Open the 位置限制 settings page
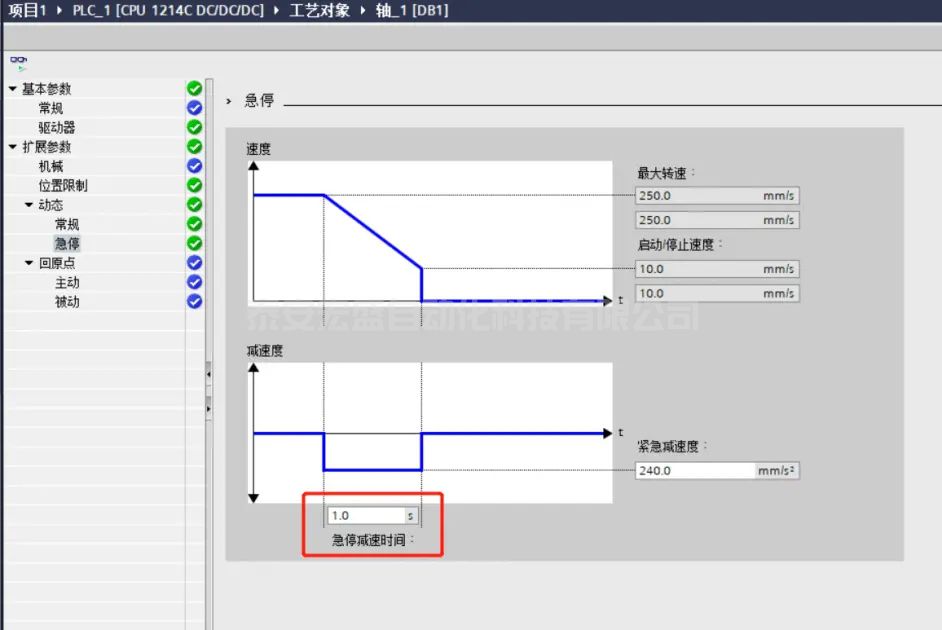The width and height of the screenshot is (942, 630). [63, 186]
